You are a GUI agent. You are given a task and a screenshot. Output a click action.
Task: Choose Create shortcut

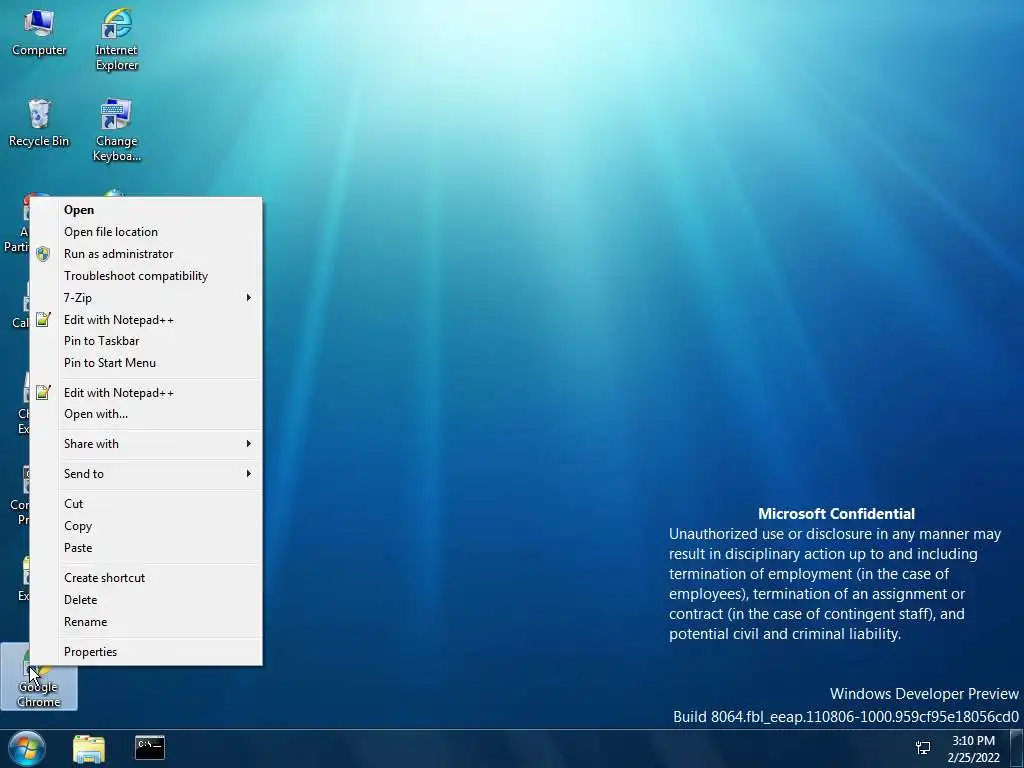click(x=146, y=578)
